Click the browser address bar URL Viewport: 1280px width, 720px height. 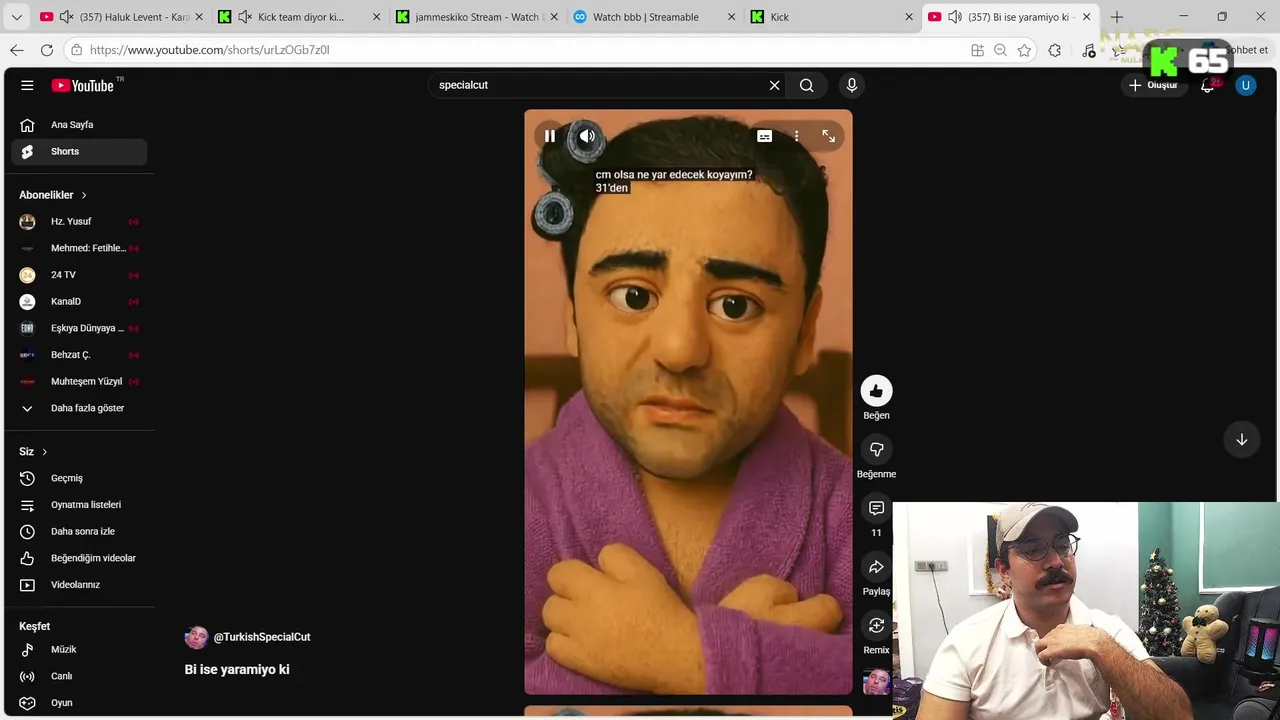pyautogui.click(x=209, y=50)
